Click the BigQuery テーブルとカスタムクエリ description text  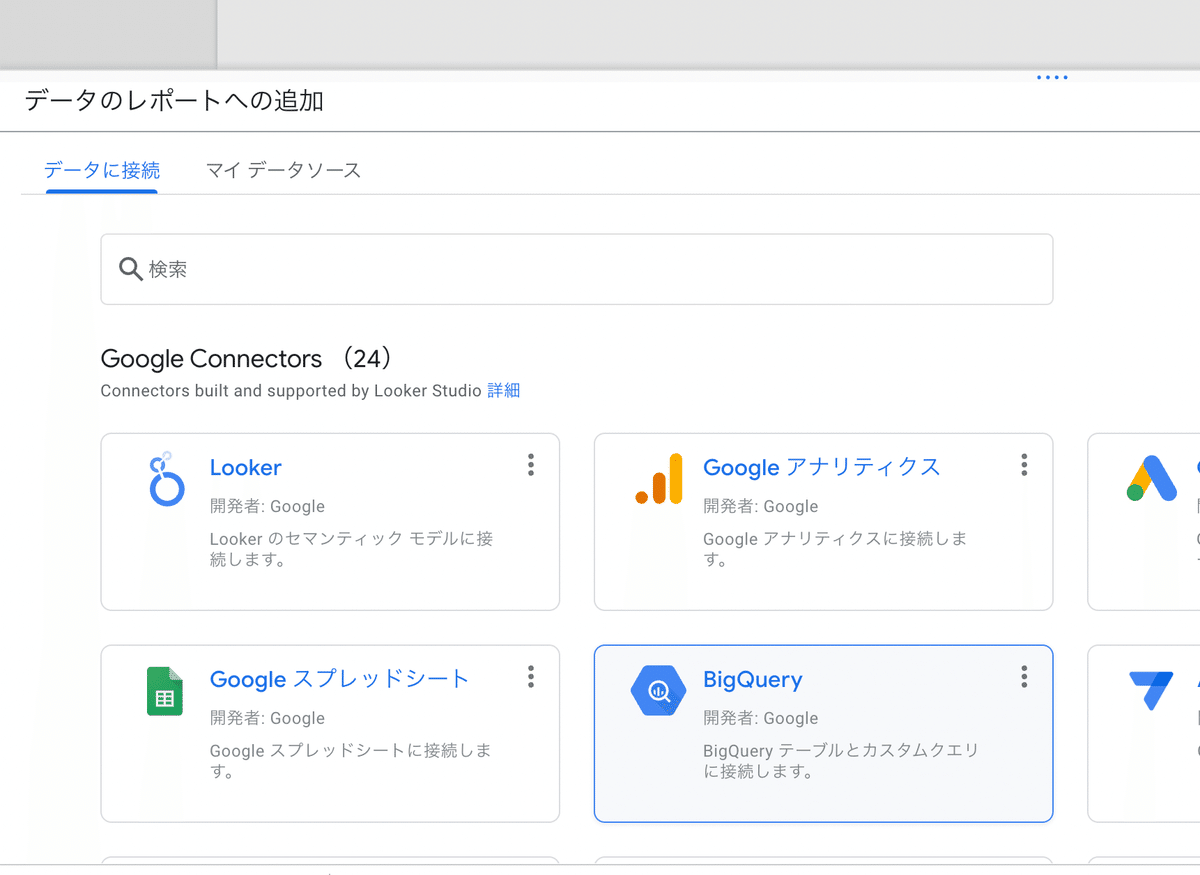841,761
